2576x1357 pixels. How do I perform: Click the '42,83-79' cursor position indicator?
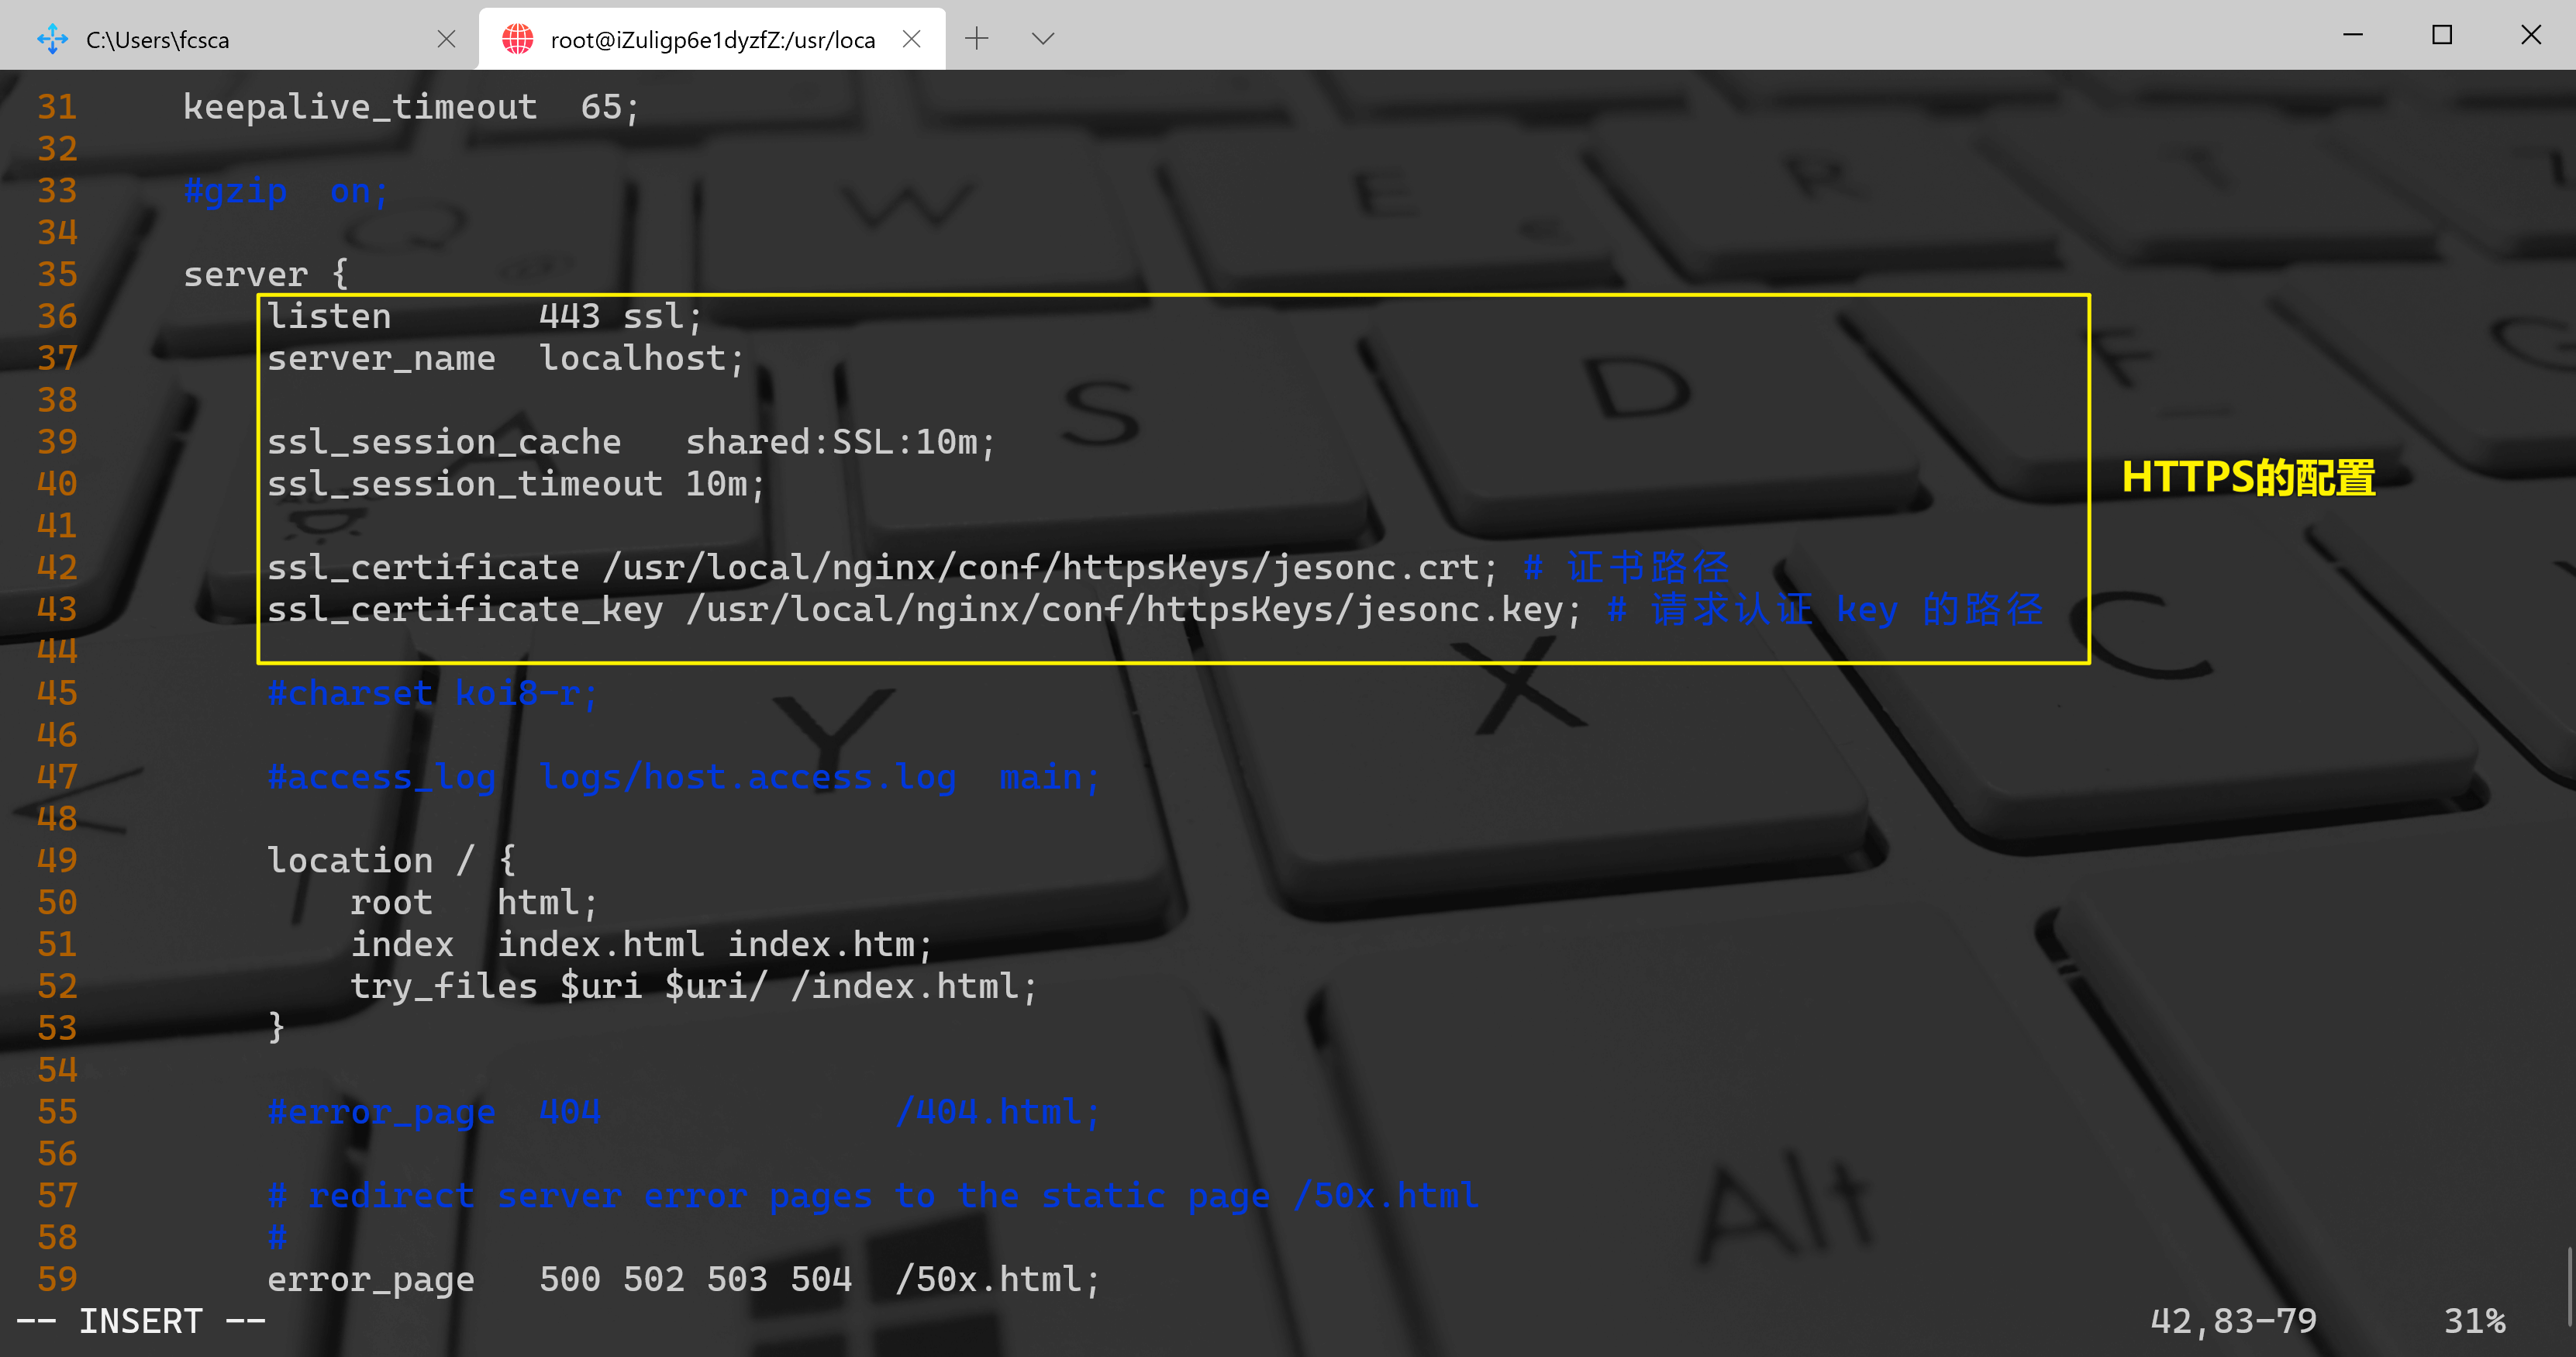(2233, 1321)
